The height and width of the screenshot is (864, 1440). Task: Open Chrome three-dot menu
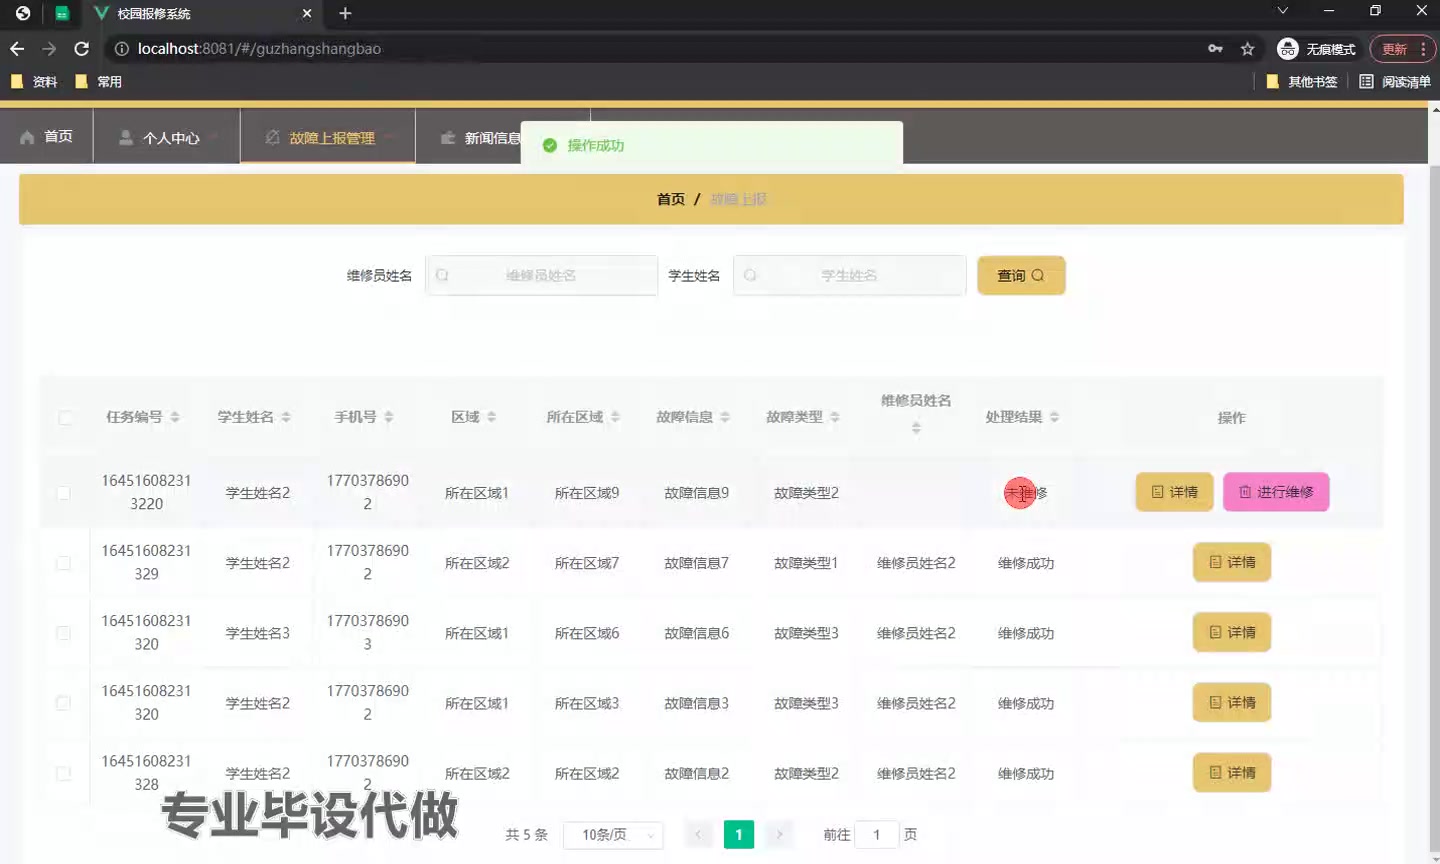1423,49
